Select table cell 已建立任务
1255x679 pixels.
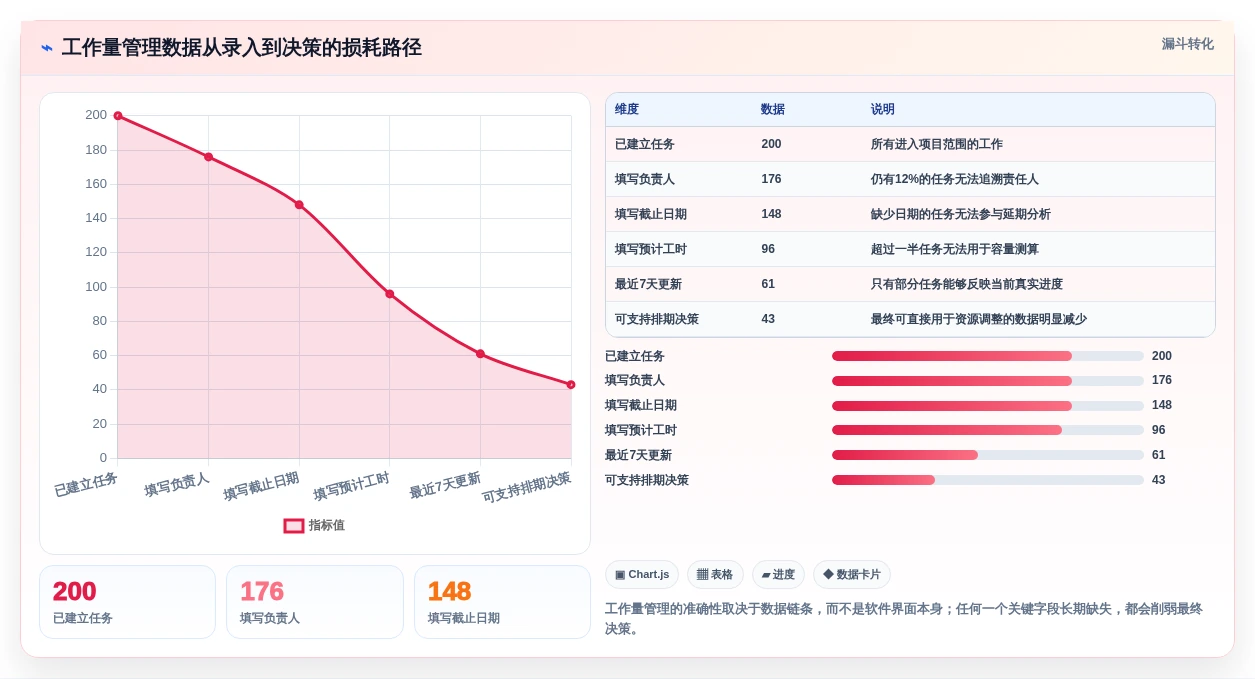coord(645,144)
